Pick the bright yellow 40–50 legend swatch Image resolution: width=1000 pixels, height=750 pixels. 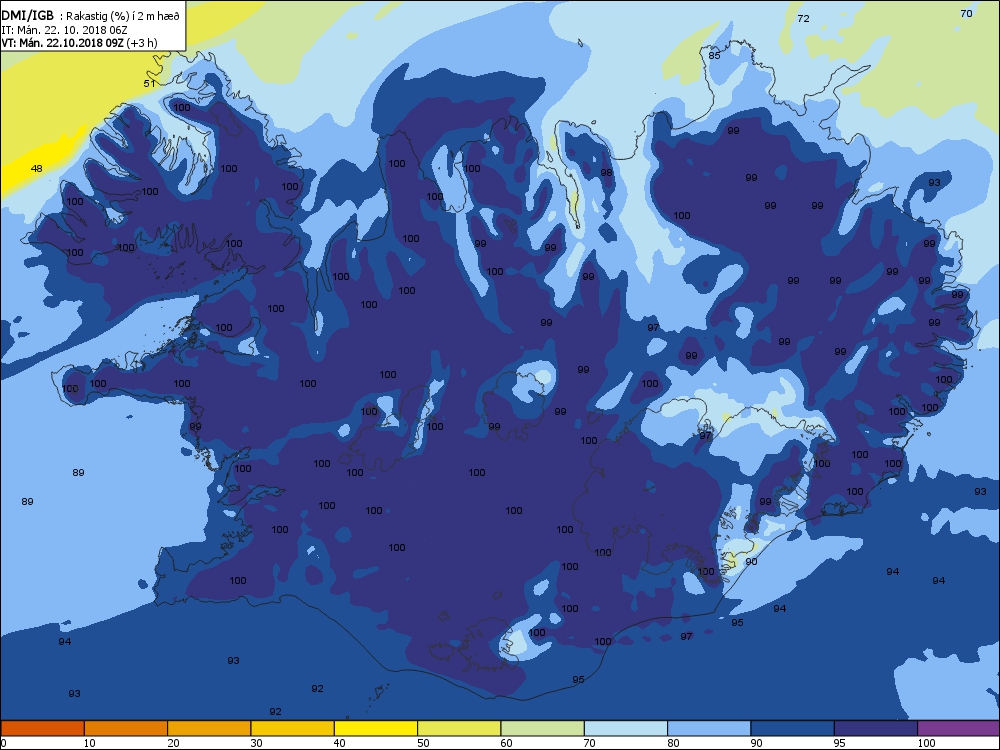(x=376, y=728)
